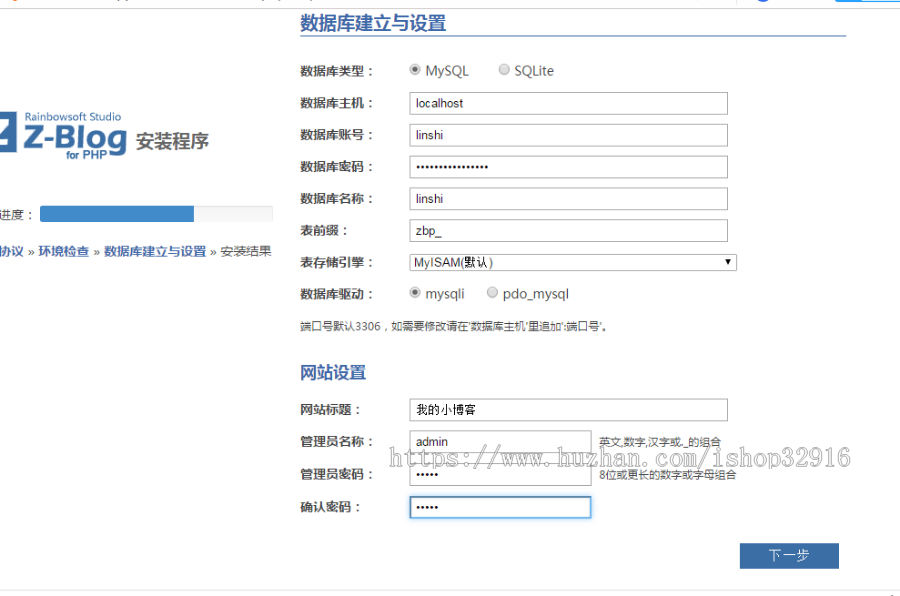Click the 协议 breadcrumb link
The width and height of the screenshot is (900, 596).
pos(10,250)
